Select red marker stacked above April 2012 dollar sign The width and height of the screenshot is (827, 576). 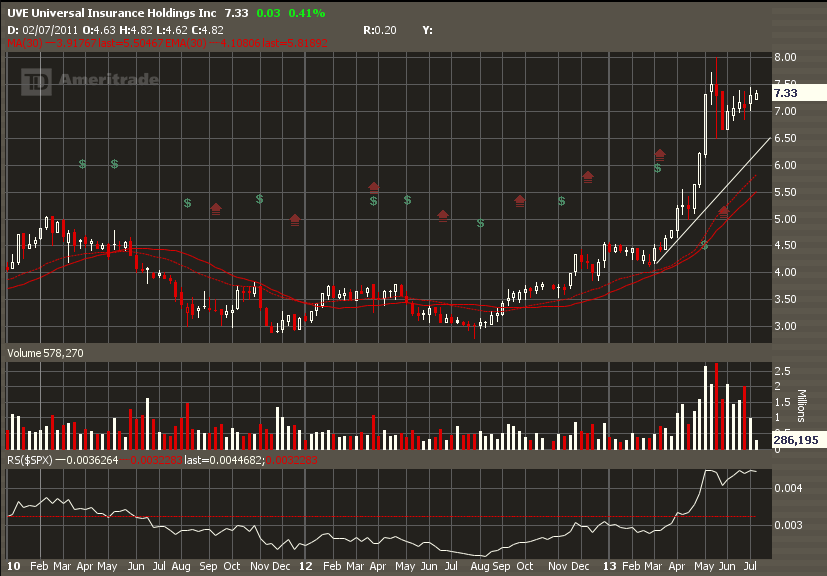374,187
